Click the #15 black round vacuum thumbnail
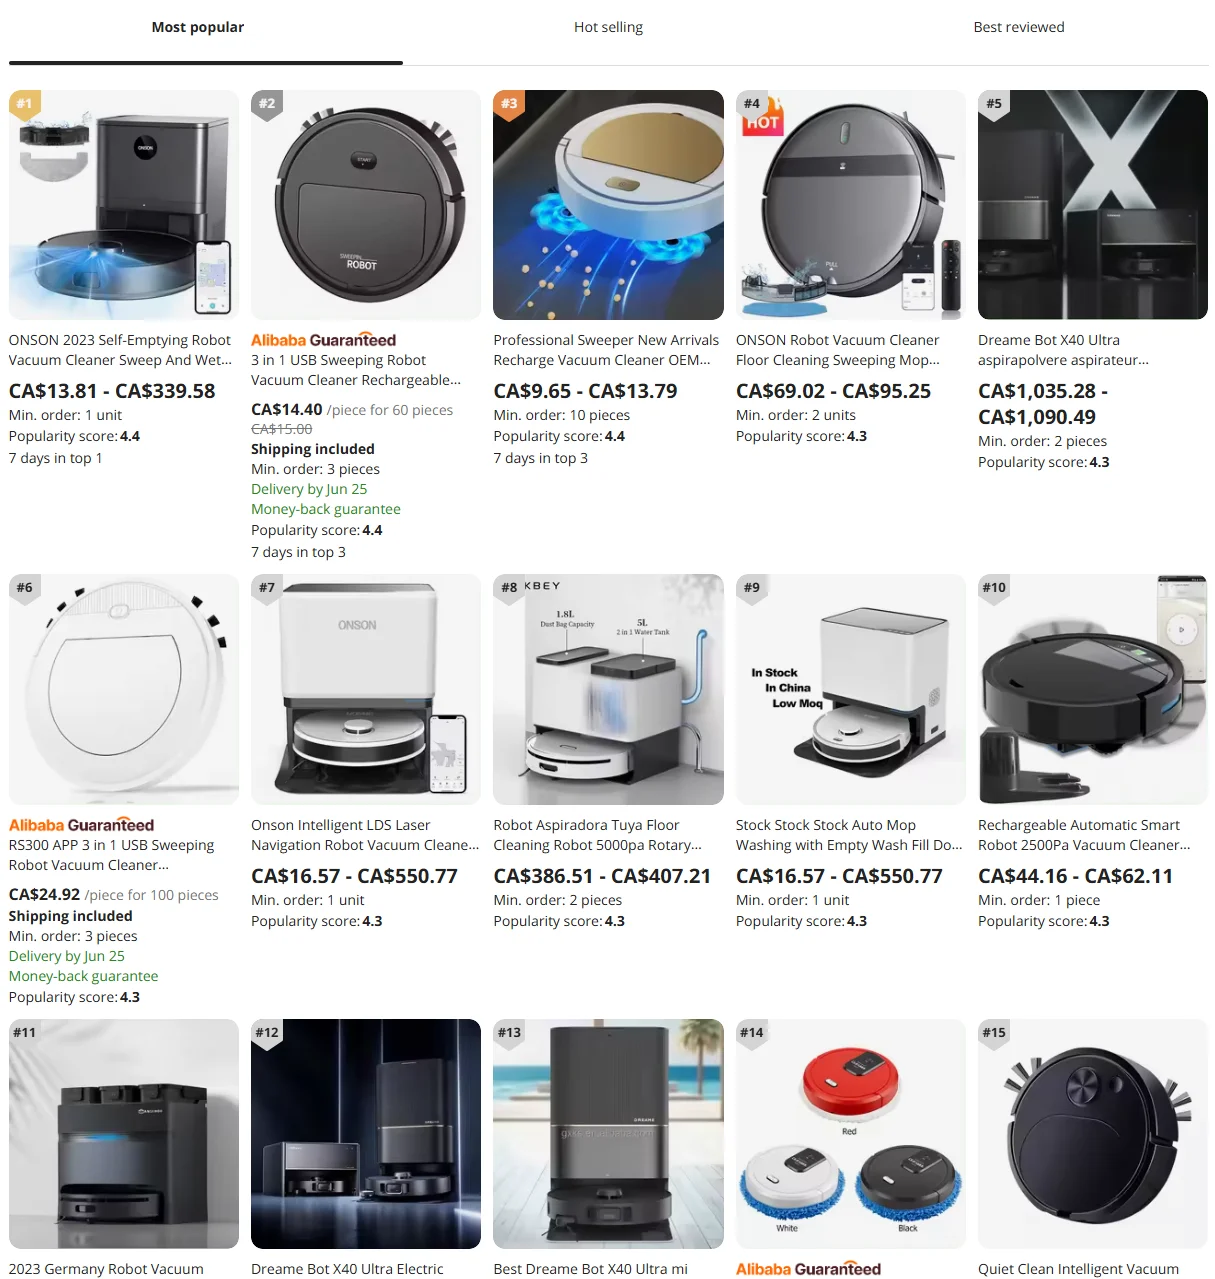This screenshot has height=1279, width=1215. pyautogui.click(x=1093, y=1134)
